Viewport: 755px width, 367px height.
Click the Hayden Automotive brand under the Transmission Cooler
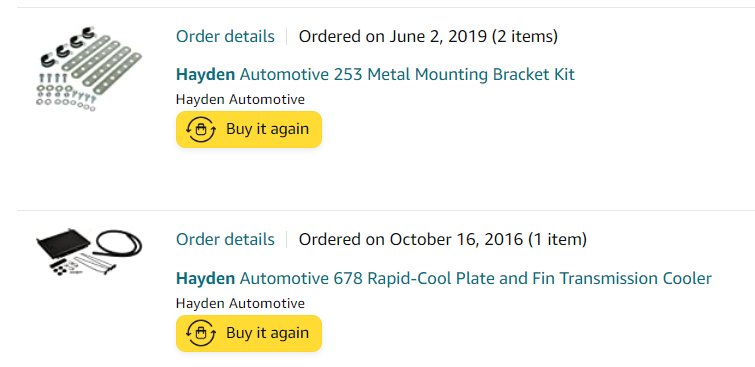point(240,303)
